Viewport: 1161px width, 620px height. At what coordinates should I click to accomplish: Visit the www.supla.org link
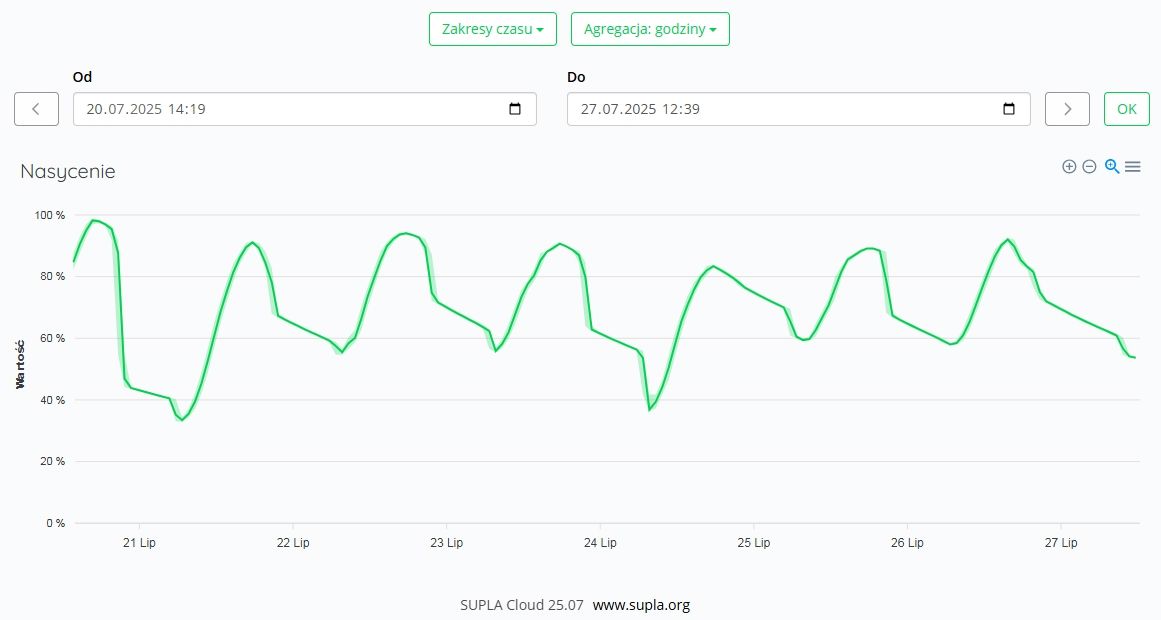tap(641, 604)
